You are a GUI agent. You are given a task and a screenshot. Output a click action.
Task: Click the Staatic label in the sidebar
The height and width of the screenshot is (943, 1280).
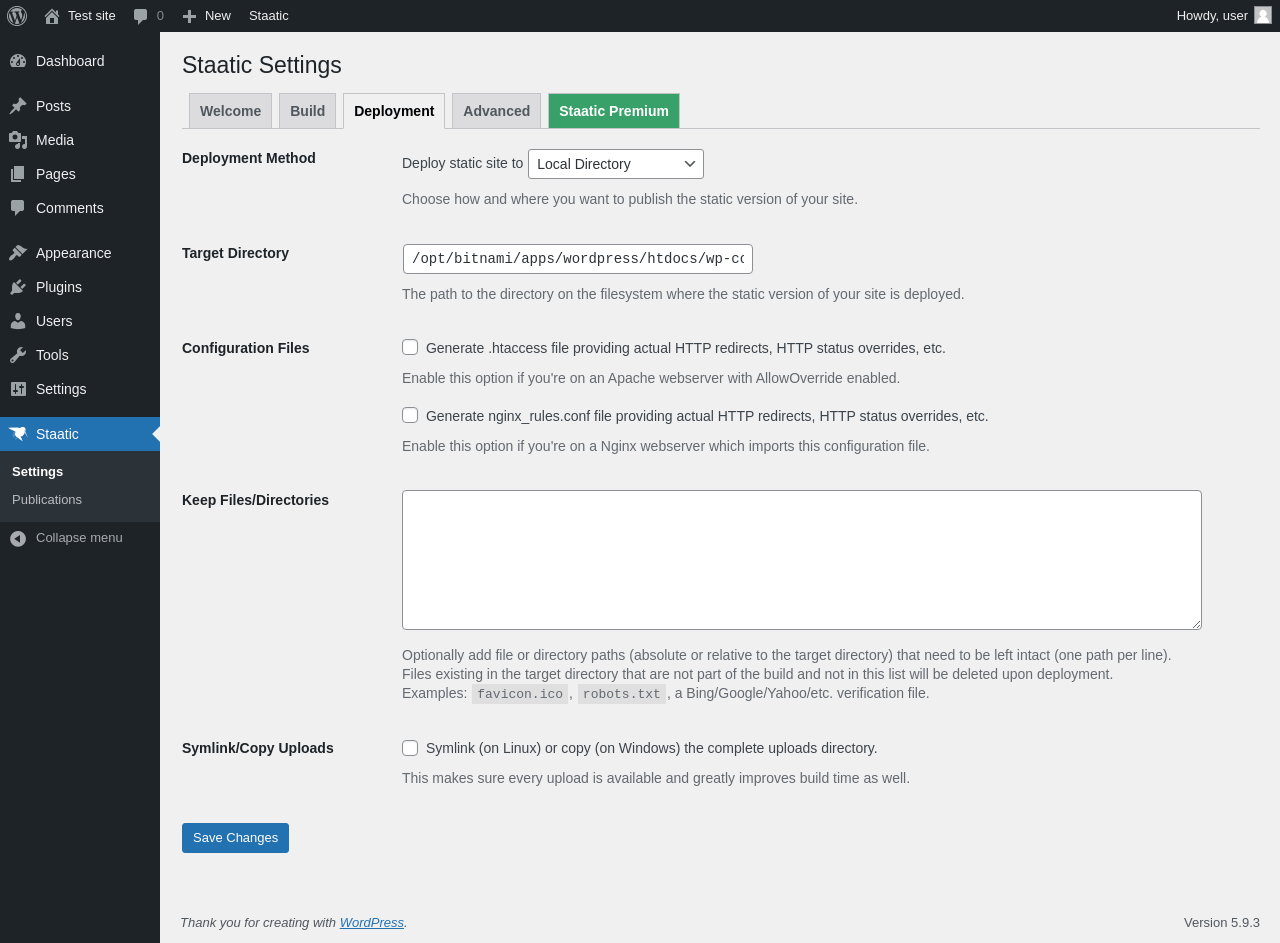[57, 434]
